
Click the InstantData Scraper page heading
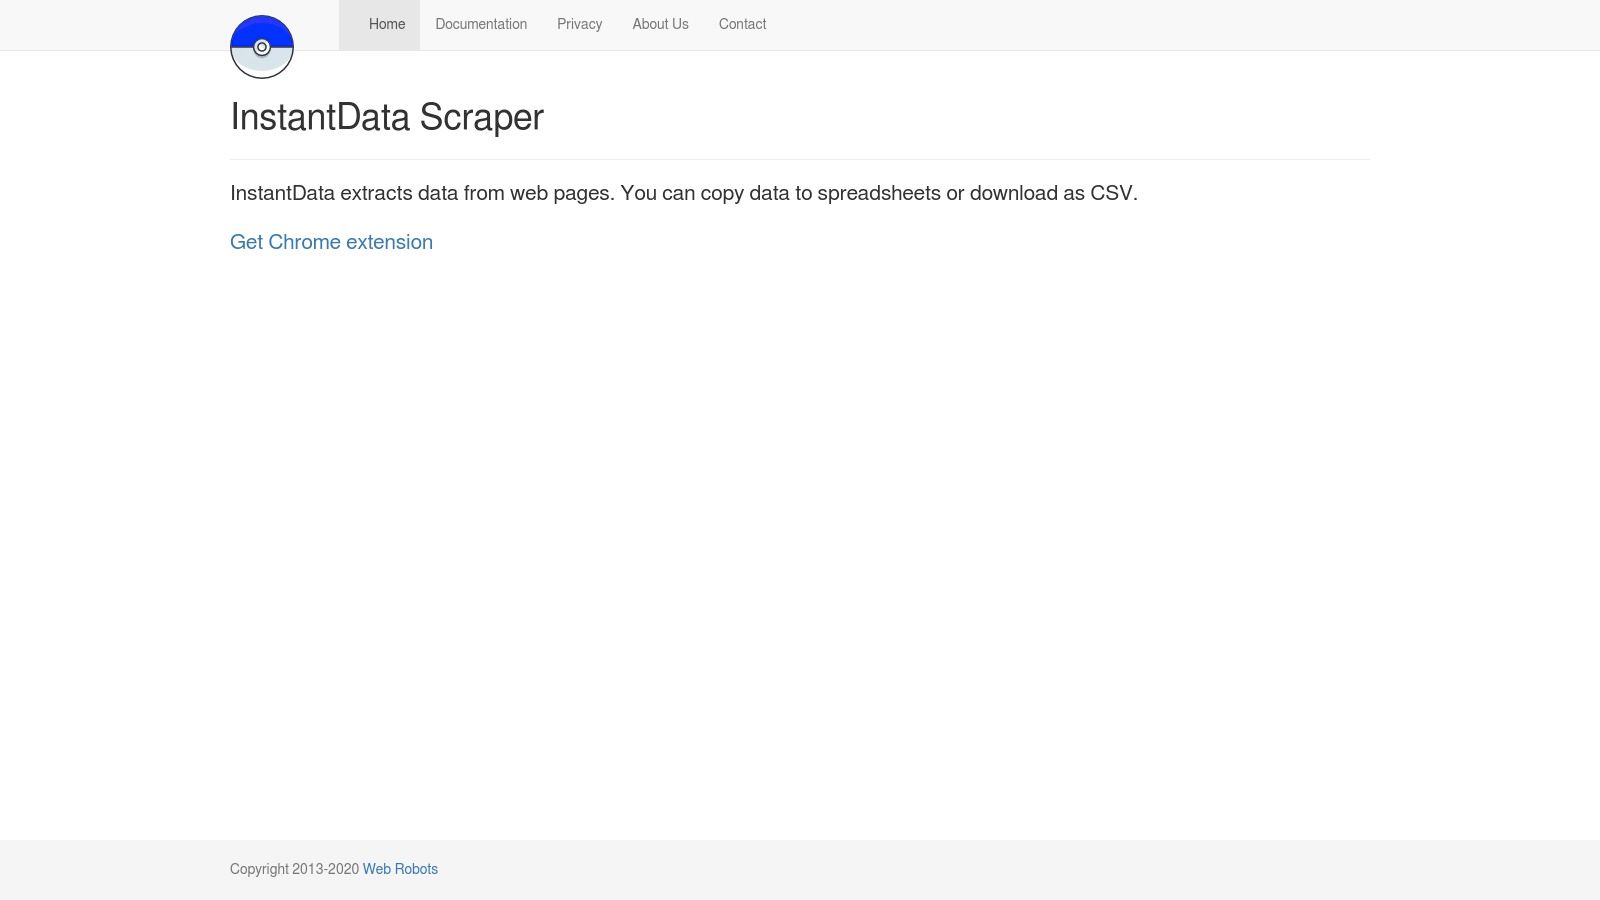click(387, 117)
